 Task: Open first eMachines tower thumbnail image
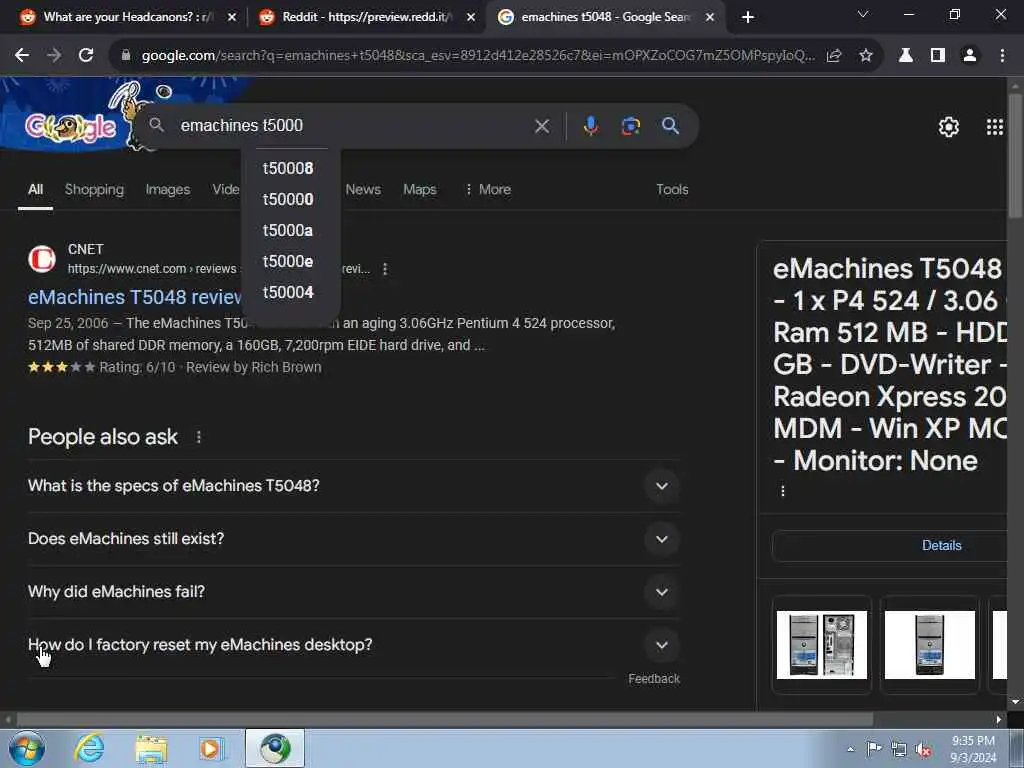[x=822, y=645]
